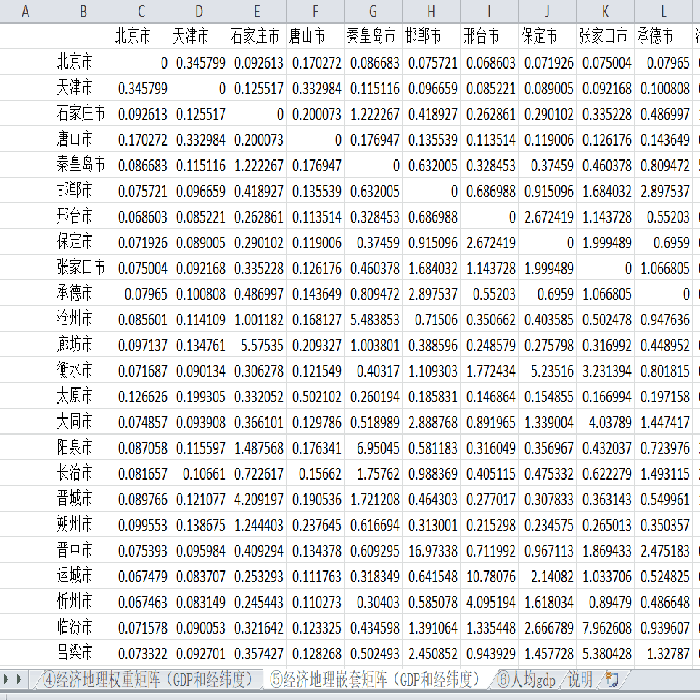Click cell 10.78076 in the 运城市 row
This screenshot has height=700, width=700.
[489, 575]
